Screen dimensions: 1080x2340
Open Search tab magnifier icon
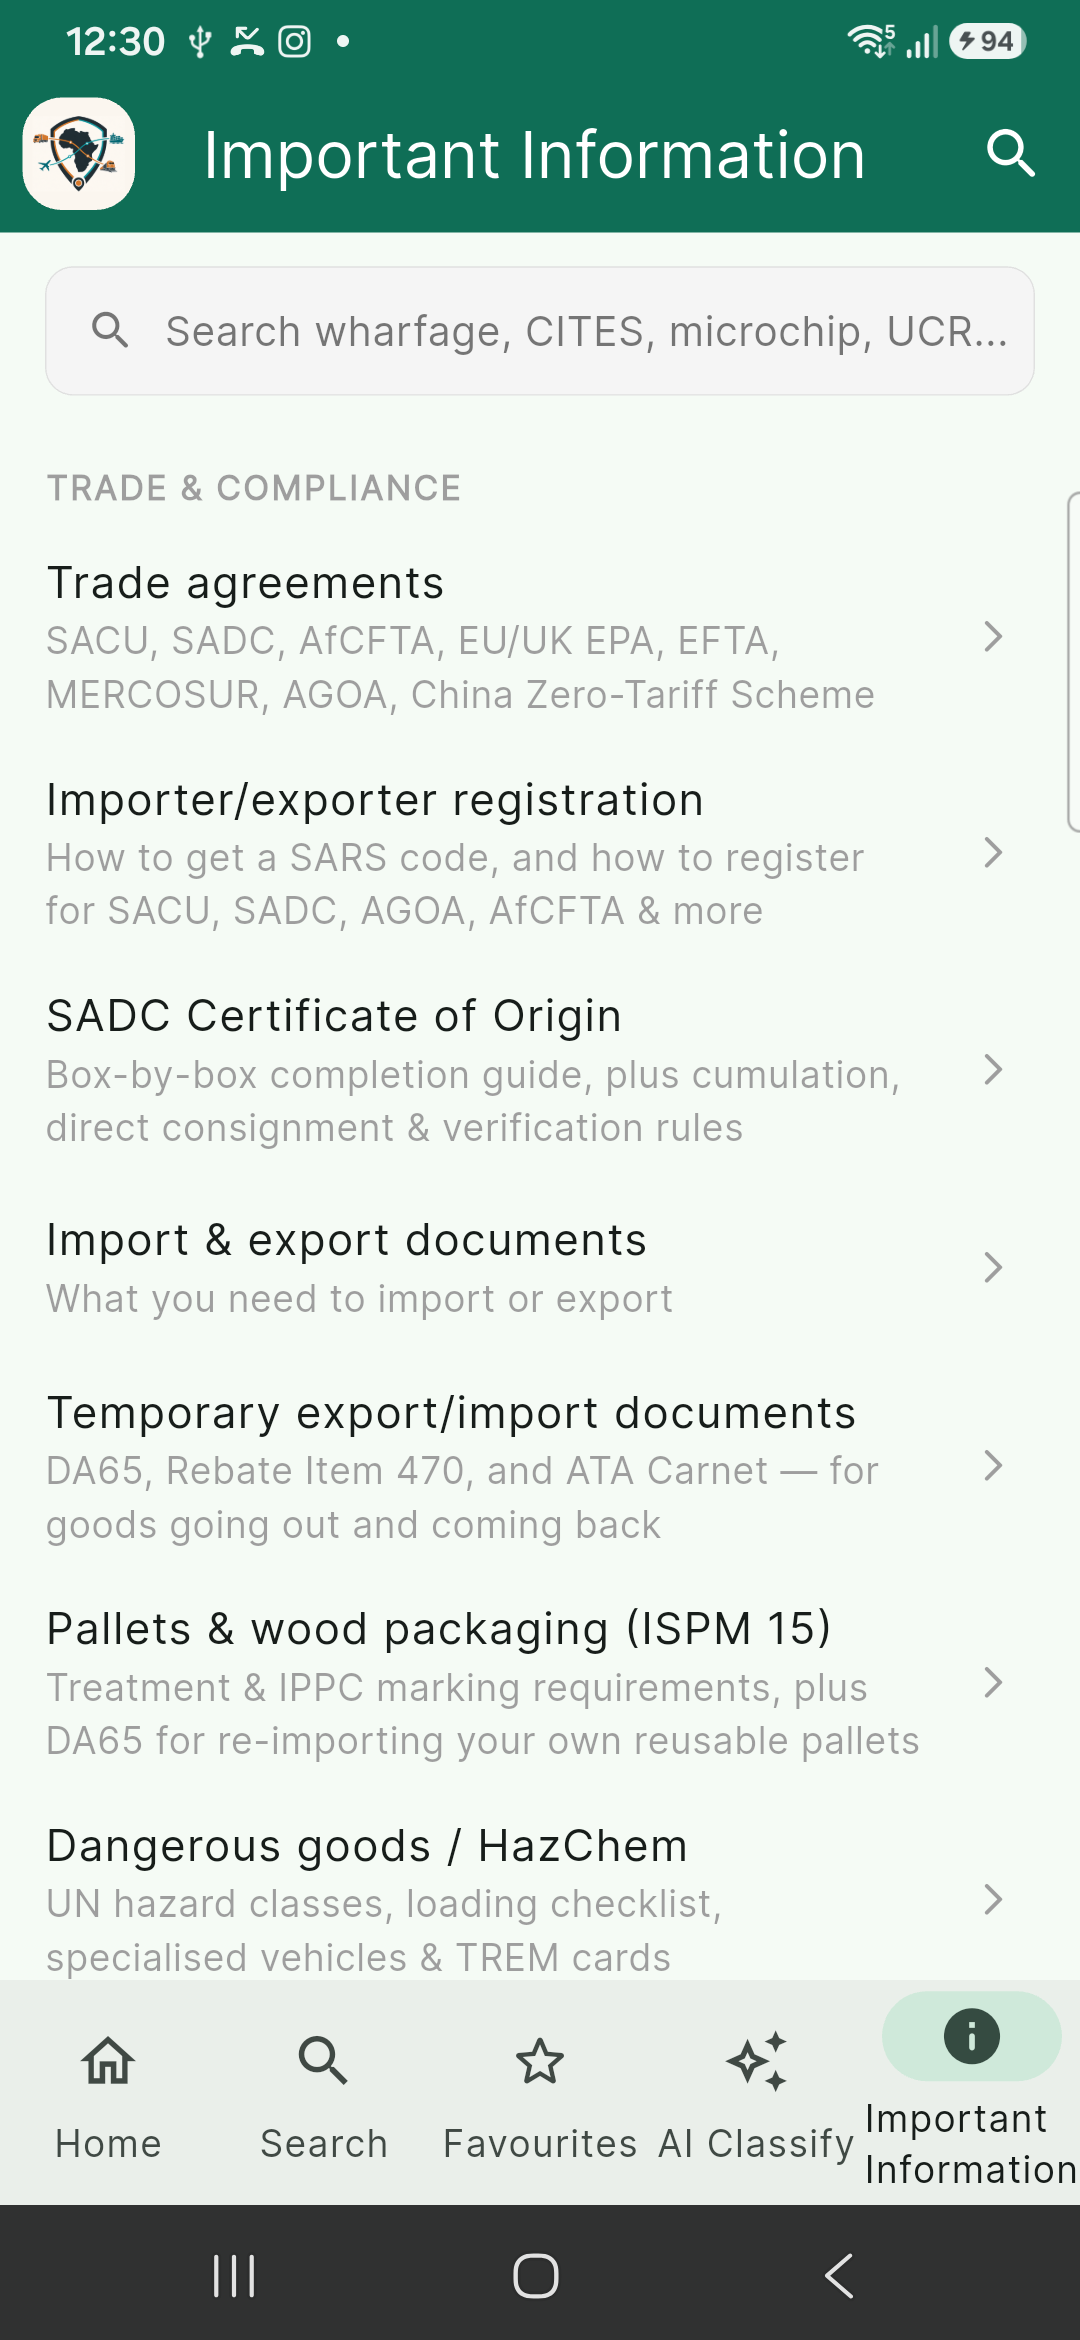[323, 2061]
